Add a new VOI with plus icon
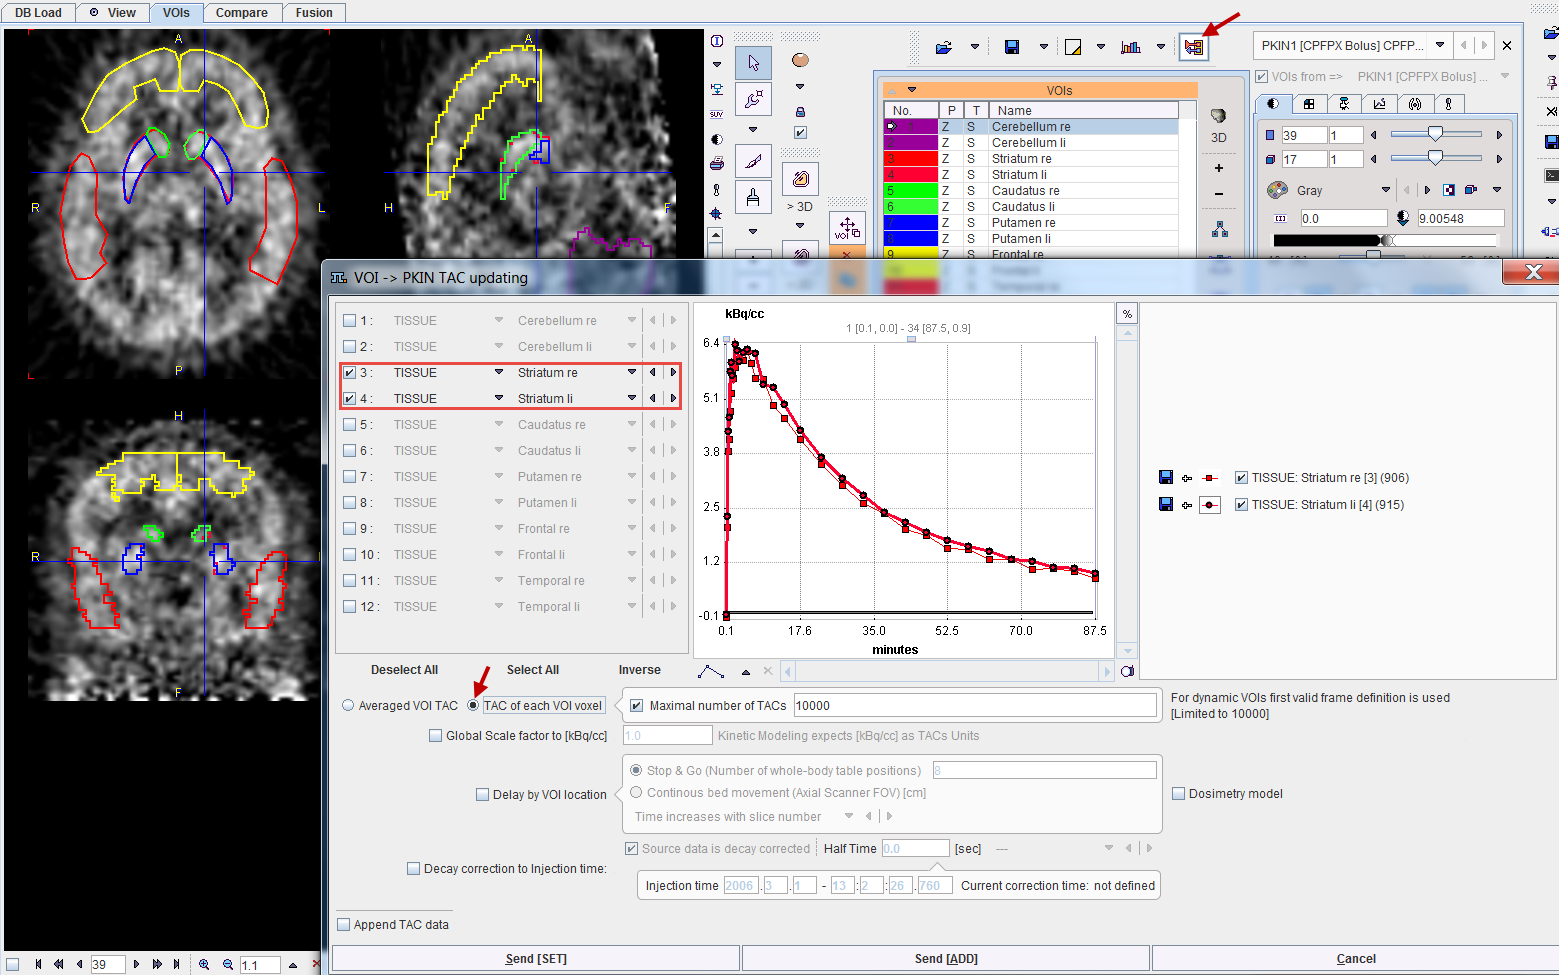The width and height of the screenshot is (1559, 975). (x=1218, y=168)
